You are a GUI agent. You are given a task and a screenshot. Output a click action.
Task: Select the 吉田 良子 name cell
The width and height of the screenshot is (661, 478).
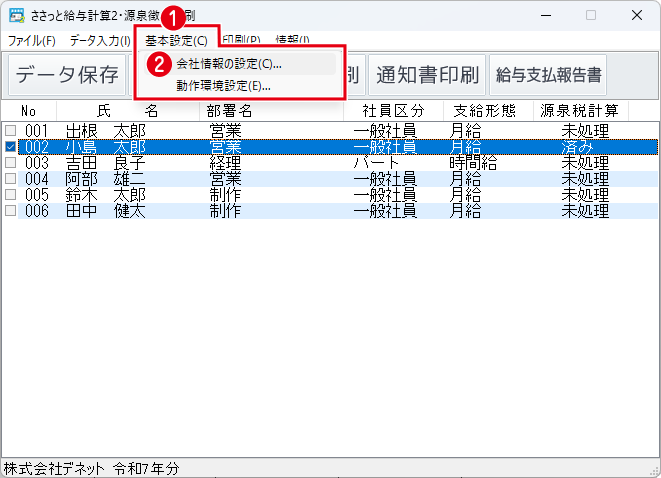click(105, 163)
